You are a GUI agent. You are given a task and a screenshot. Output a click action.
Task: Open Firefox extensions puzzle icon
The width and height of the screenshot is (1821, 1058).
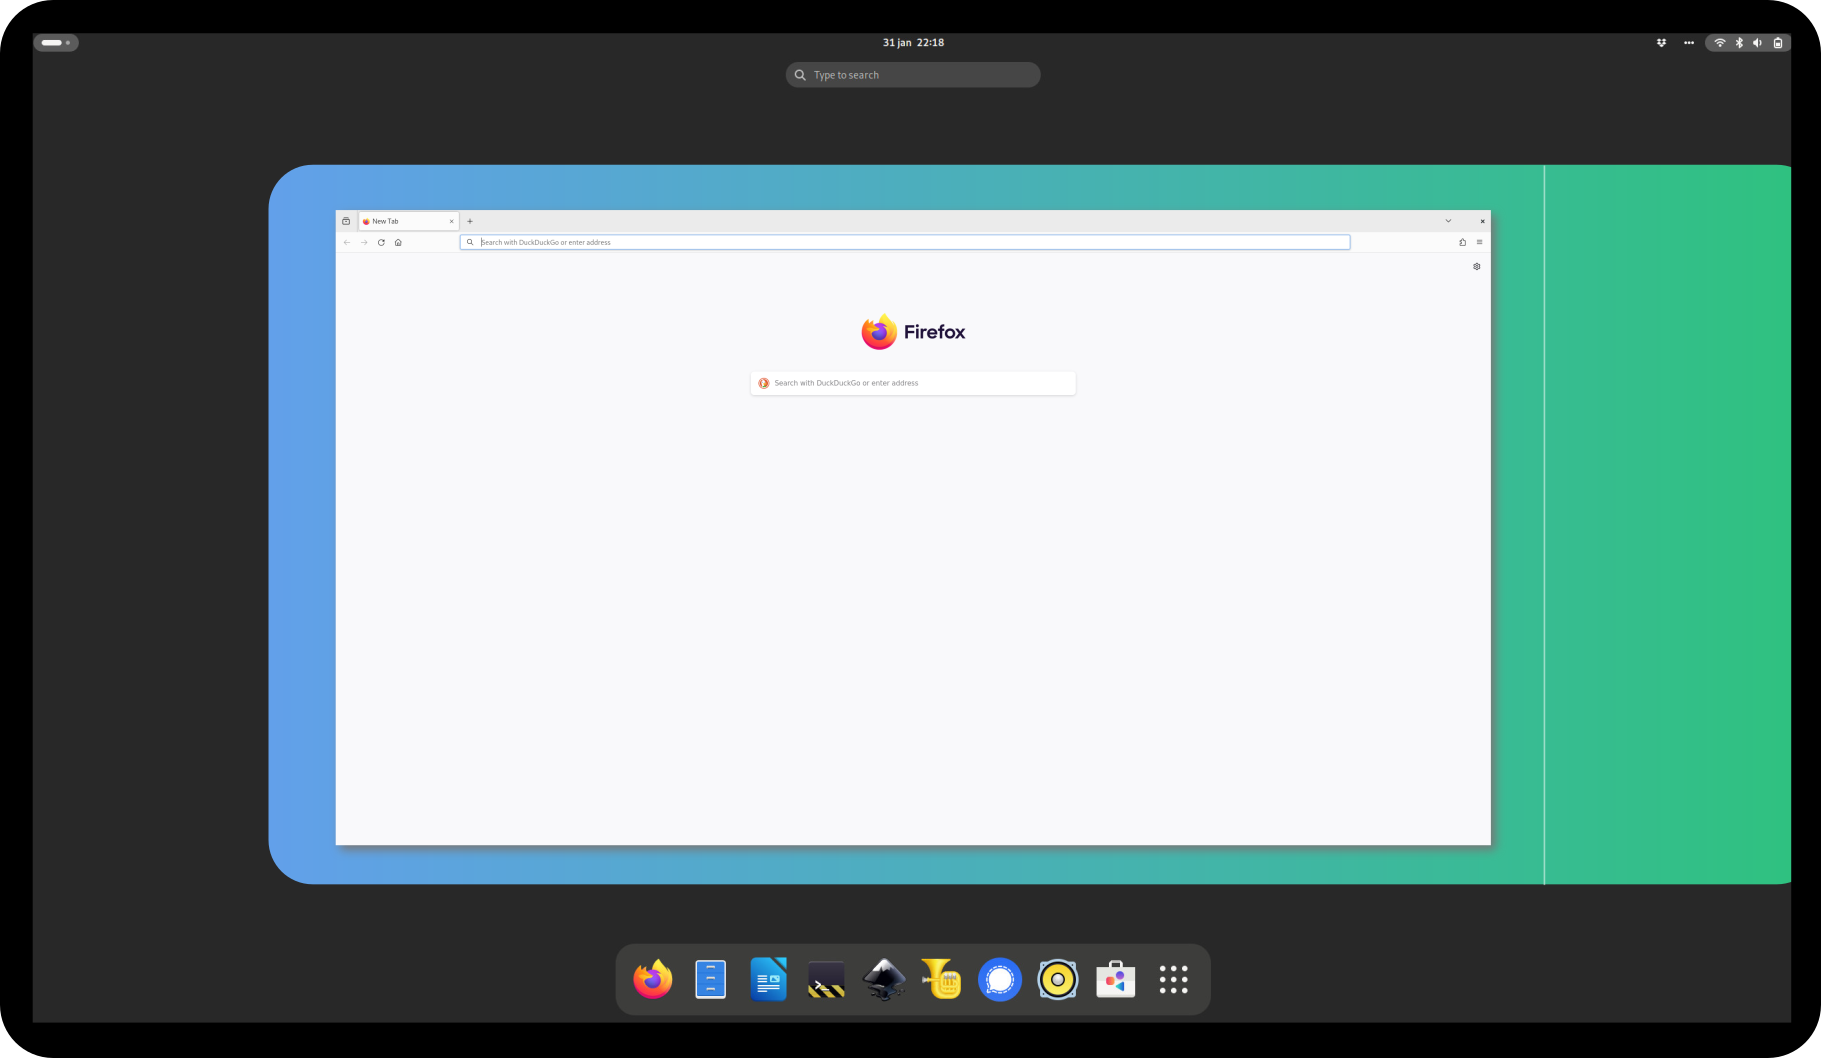click(x=1462, y=242)
